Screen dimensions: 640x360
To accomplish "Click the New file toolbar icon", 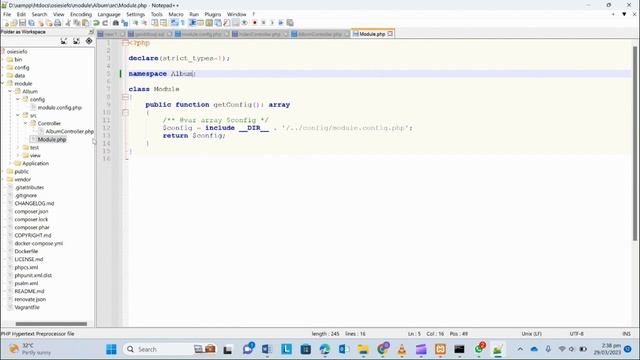I will pyautogui.click(x=6, y=23).
